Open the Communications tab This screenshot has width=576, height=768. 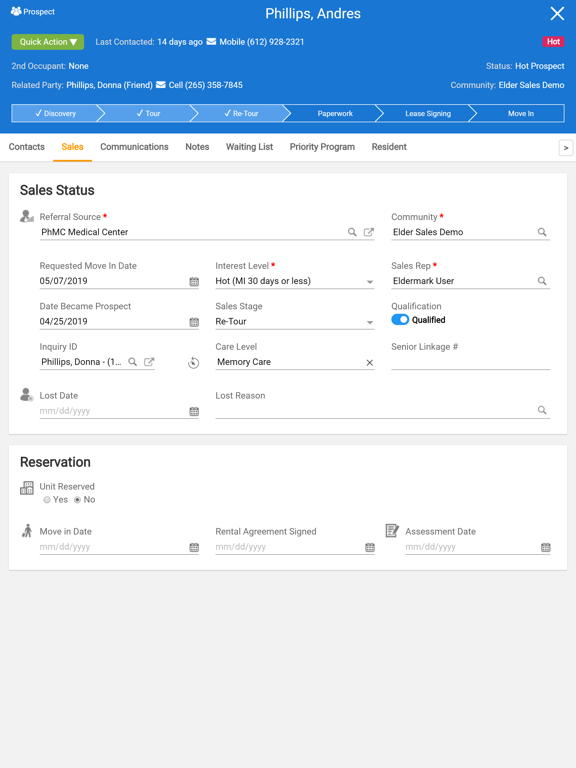pyautogui.click(x=134, y=147)
